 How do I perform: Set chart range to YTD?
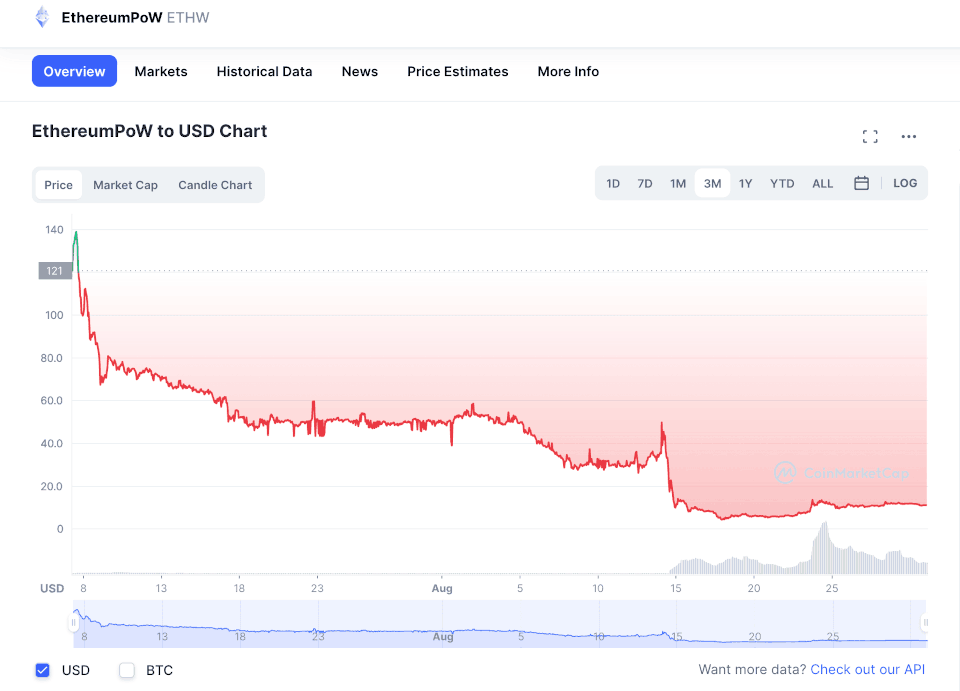click(782, 184)
